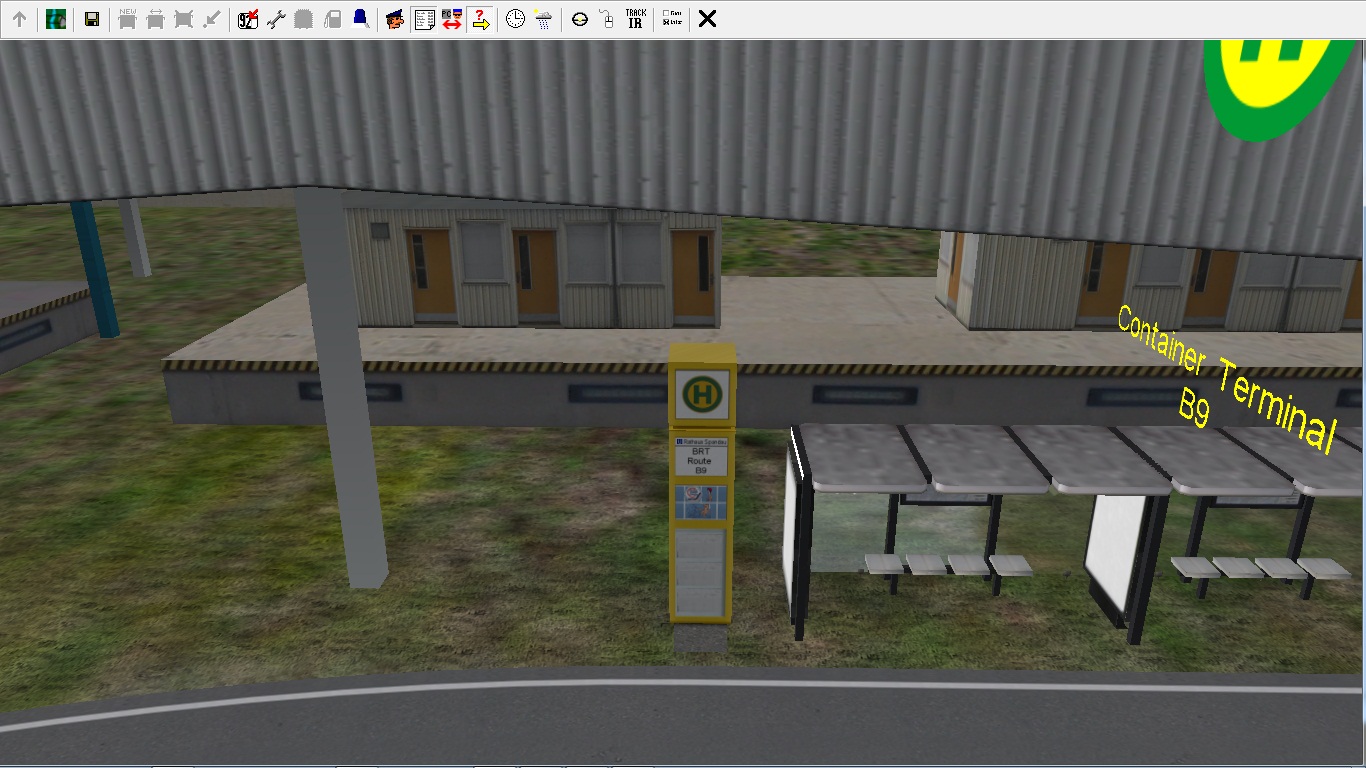
Task: Click the steering wheel icon
Action: click(580, 19)
